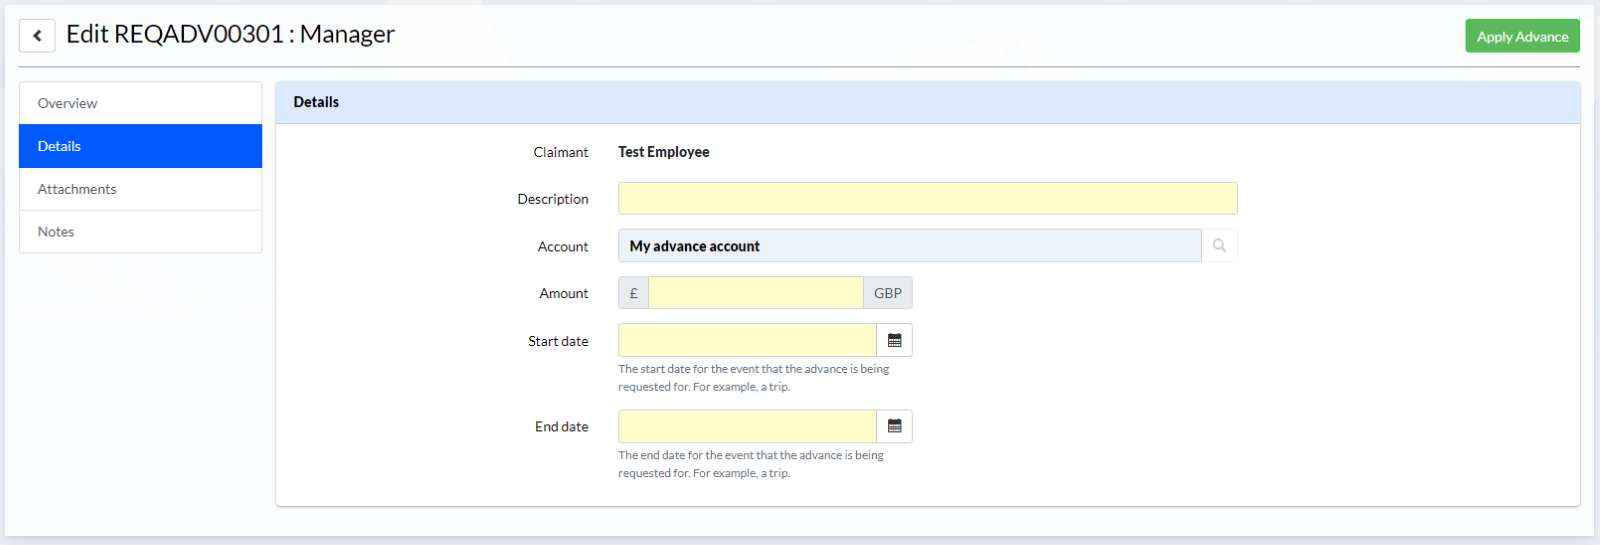Click the Start date help text
The width and height of the screenshot is (1600, 545).
[753, 378]
